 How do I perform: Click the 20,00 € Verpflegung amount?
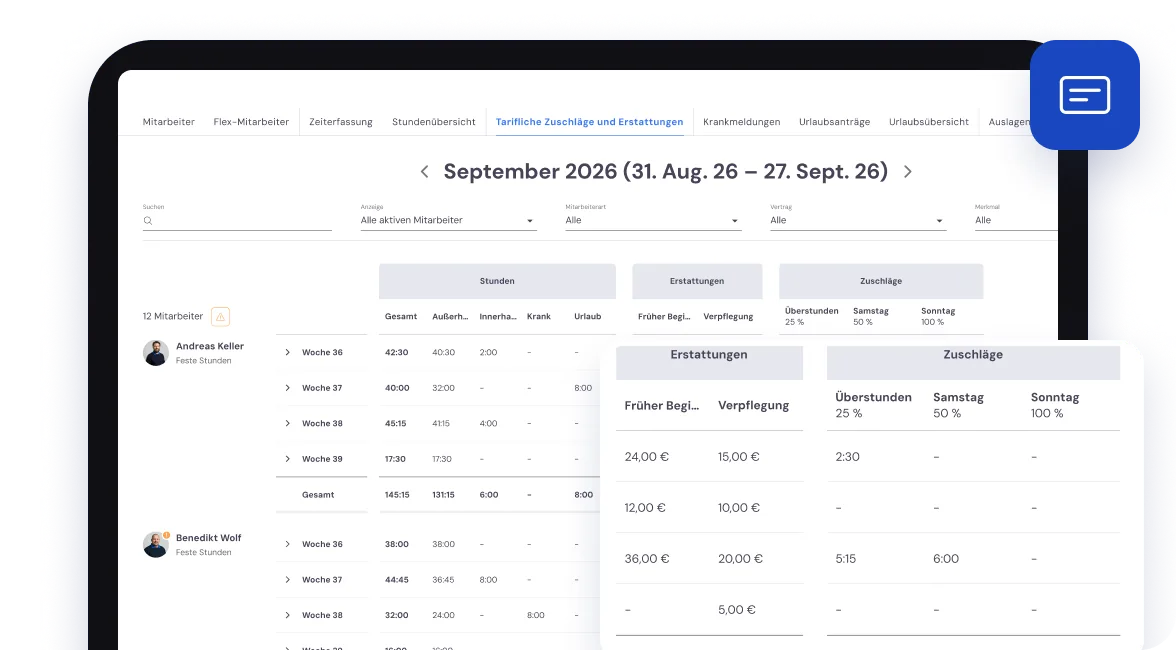pyautogui.click(x=740, y=559)
